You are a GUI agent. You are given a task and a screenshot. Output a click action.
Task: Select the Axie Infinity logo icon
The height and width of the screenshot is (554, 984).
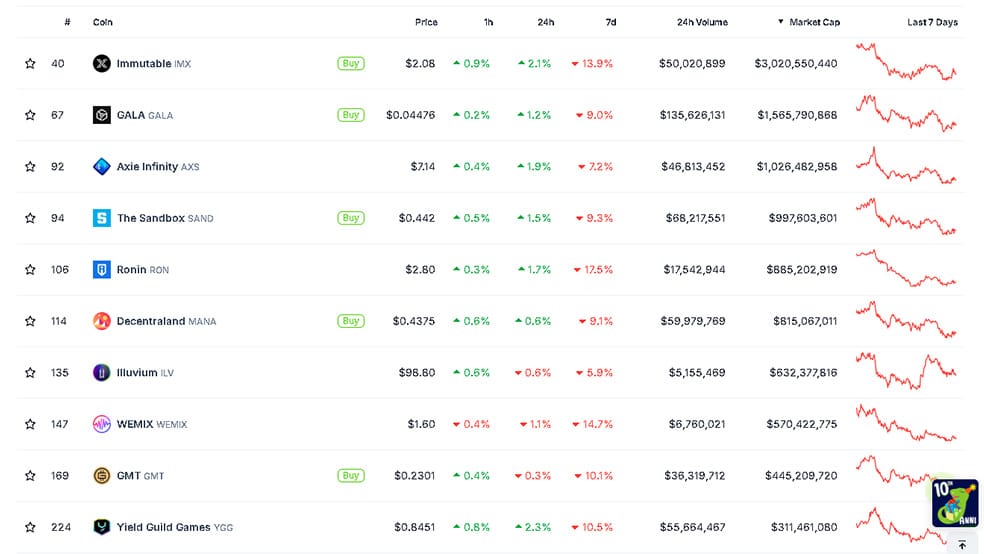[x=102, y=166]
